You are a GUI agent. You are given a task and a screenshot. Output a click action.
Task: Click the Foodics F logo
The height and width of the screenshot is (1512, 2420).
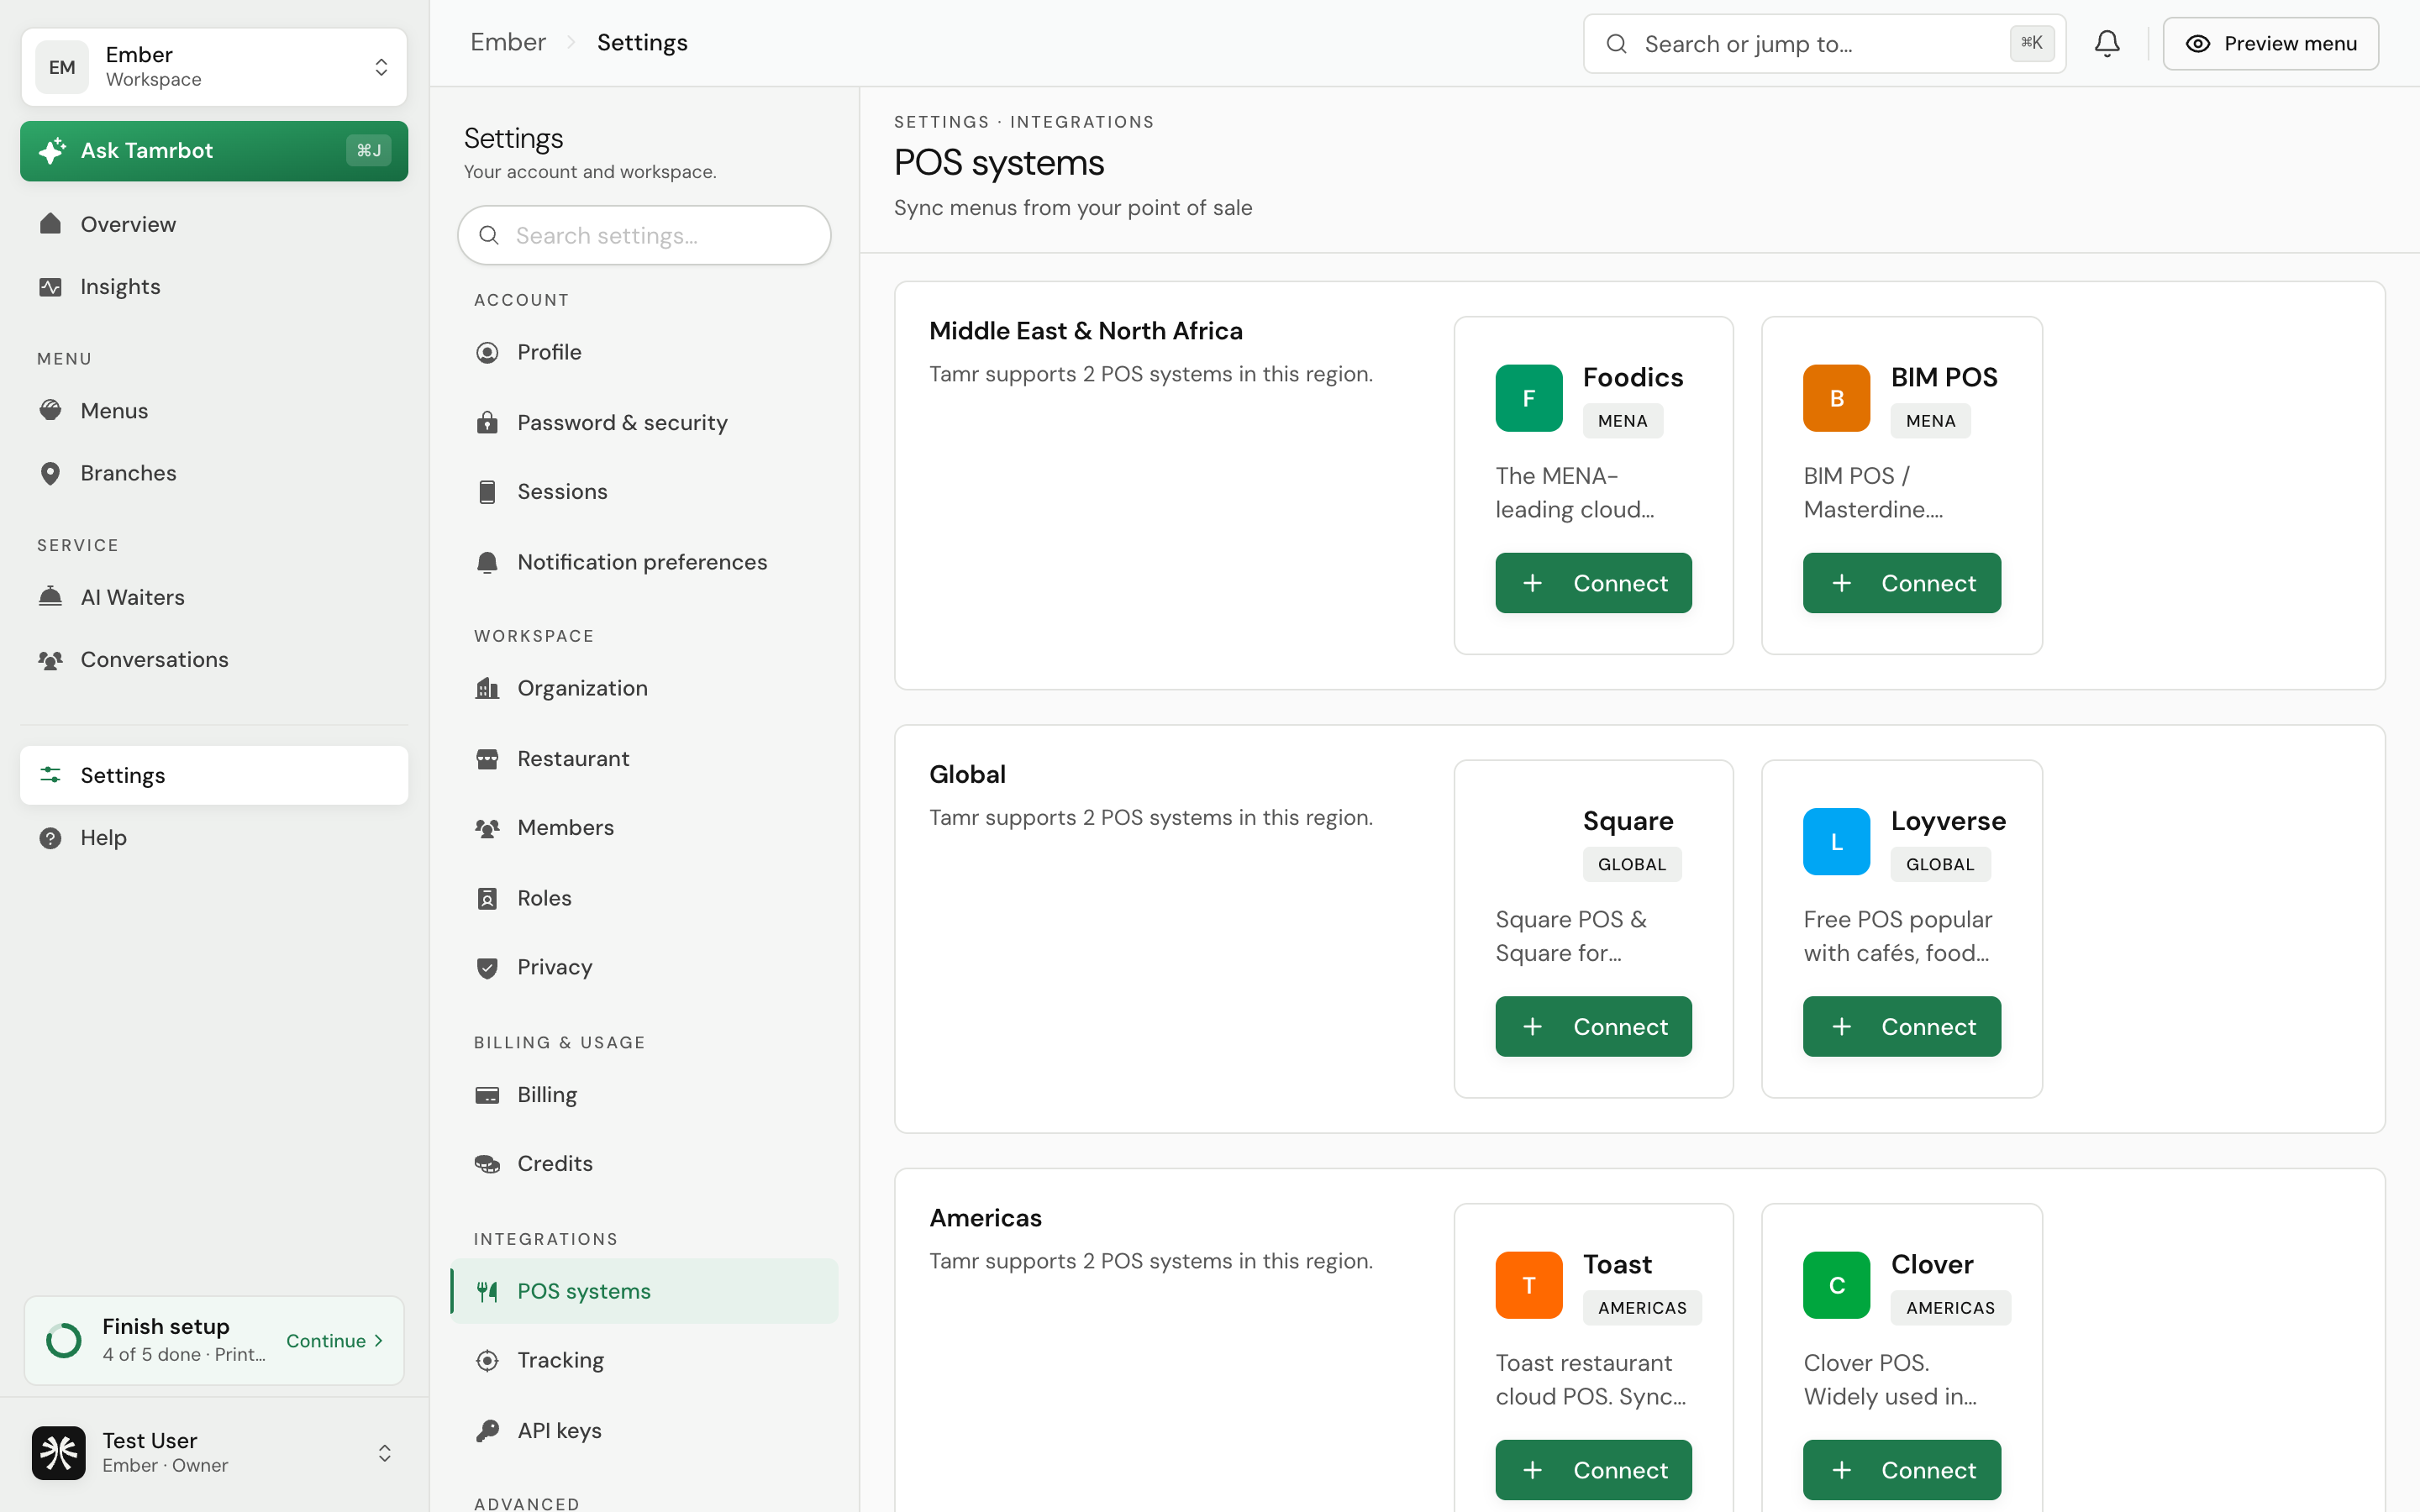pyautogui.click(x=1528, y=398)
